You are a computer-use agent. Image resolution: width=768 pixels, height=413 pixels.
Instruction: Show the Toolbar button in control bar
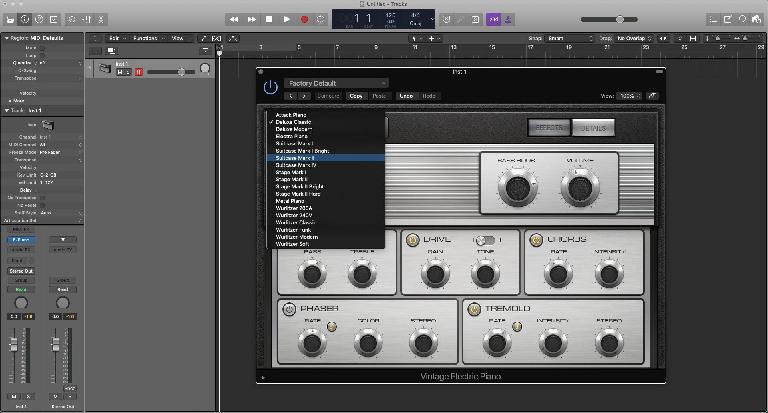pos(53,20)
